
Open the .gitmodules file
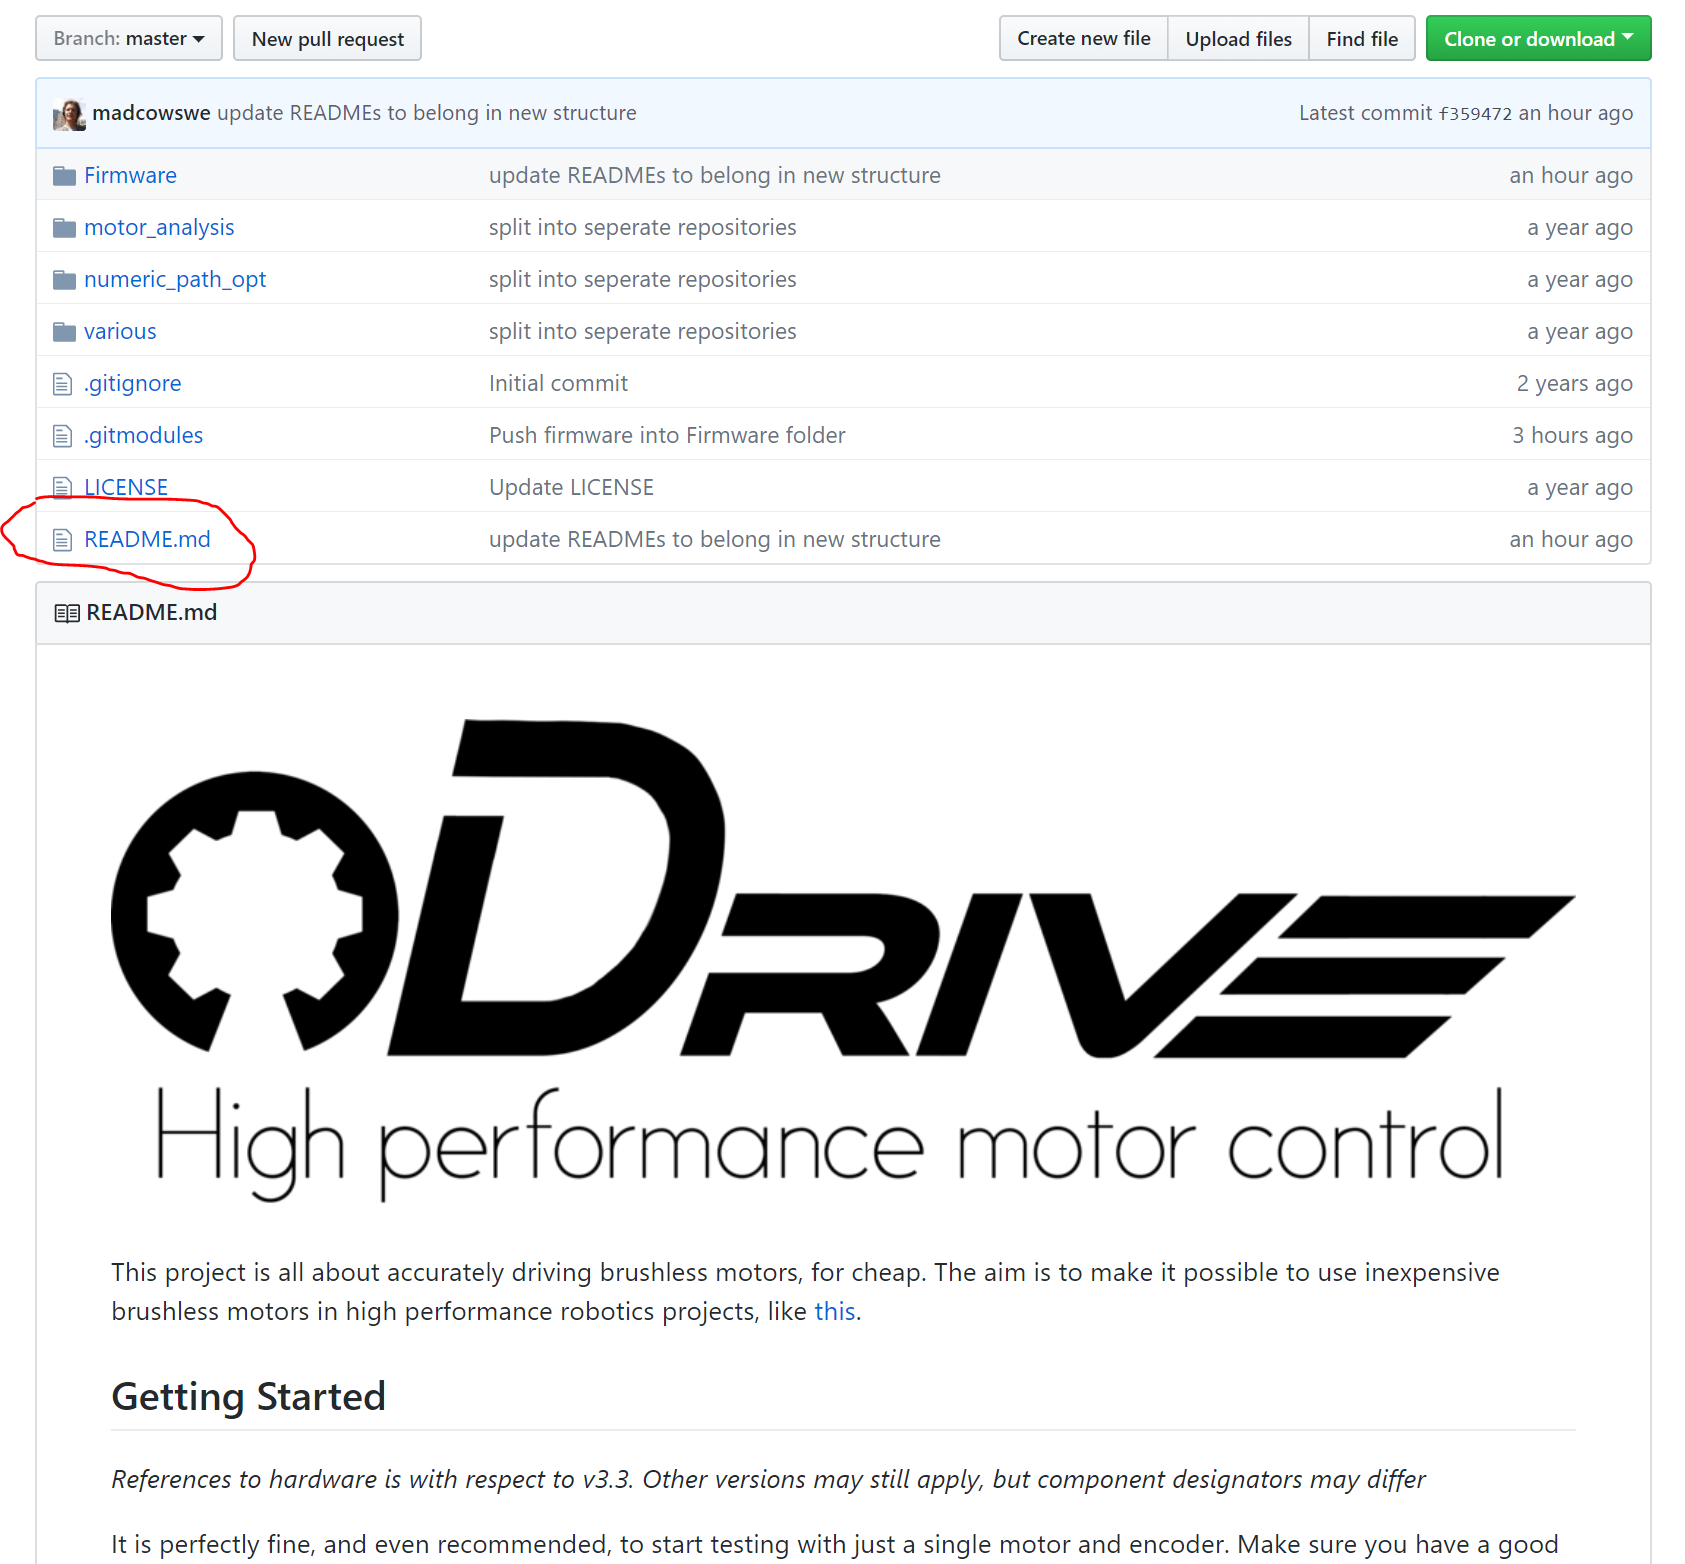pos(144,435)
